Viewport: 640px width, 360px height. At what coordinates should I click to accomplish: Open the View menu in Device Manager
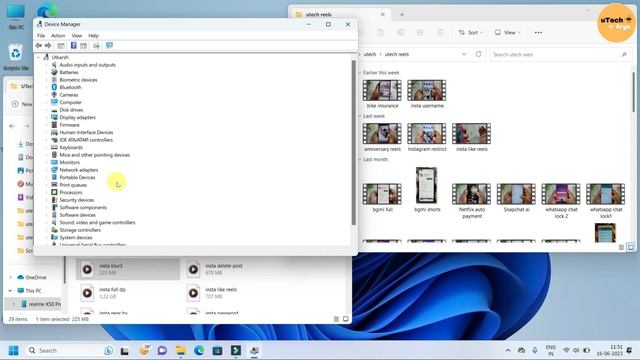pos(77,36)
